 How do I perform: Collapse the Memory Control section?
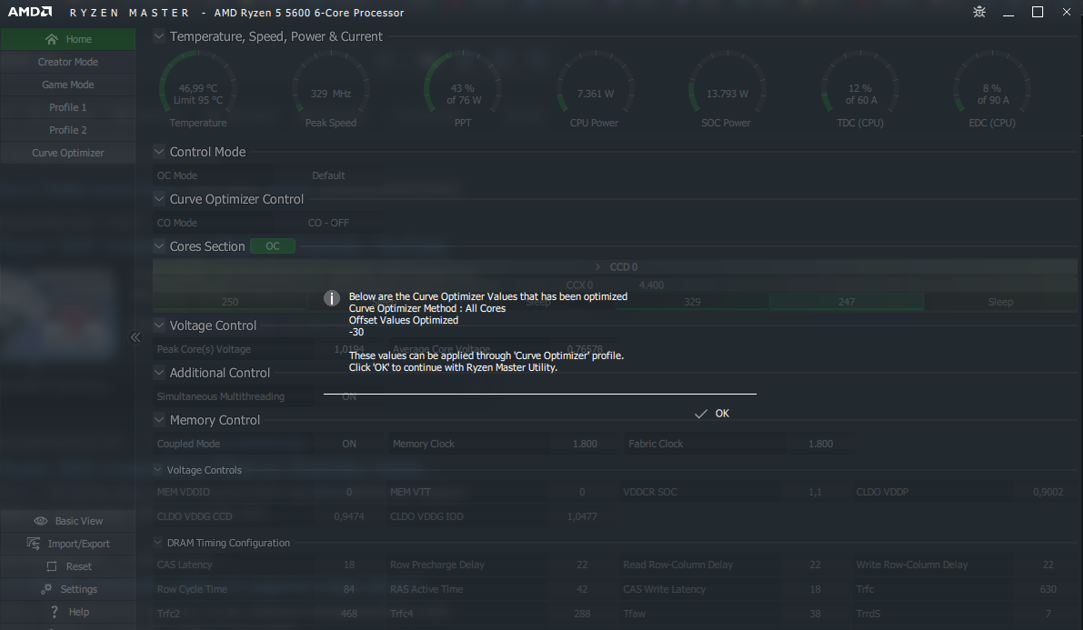[159, 419]
